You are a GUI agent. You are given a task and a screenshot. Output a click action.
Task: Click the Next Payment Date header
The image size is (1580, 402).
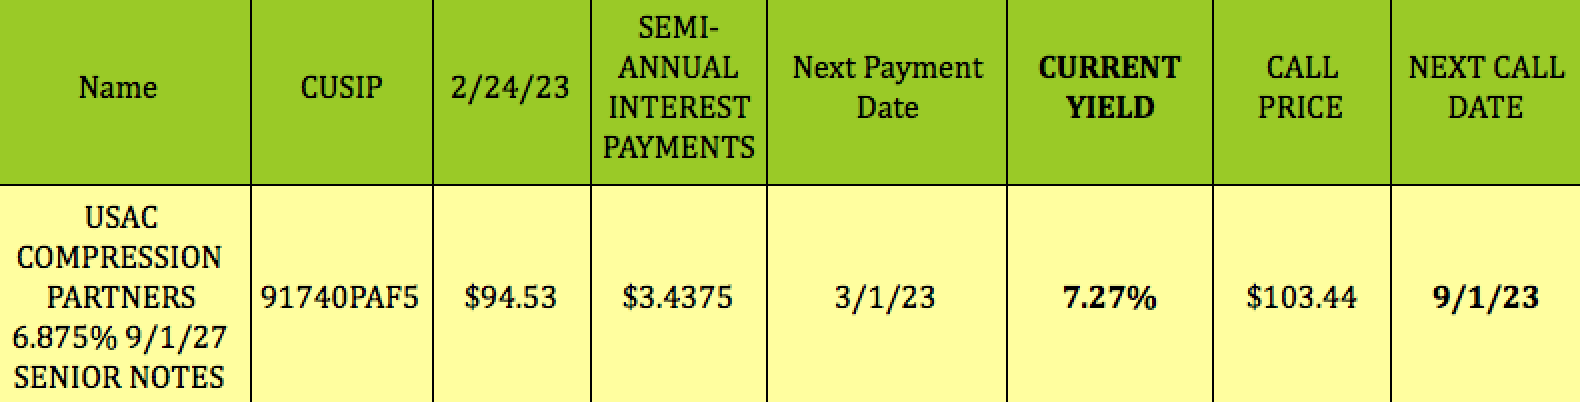887,88
